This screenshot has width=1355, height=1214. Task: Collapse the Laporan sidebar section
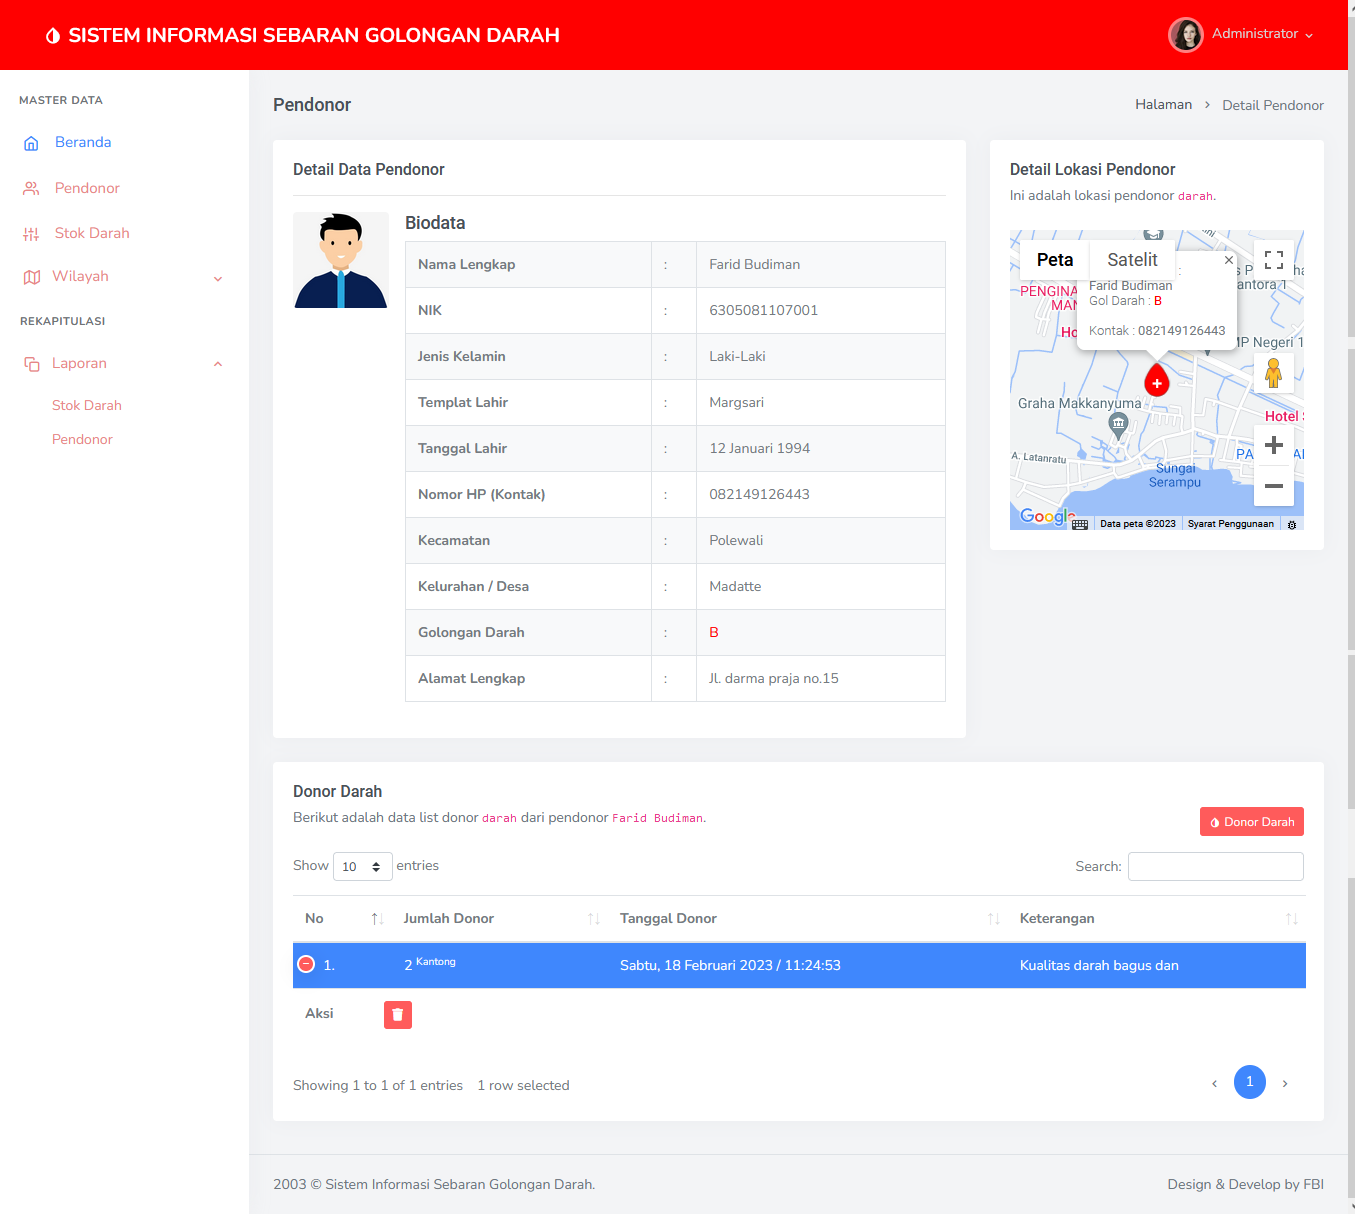pos(122,363)
